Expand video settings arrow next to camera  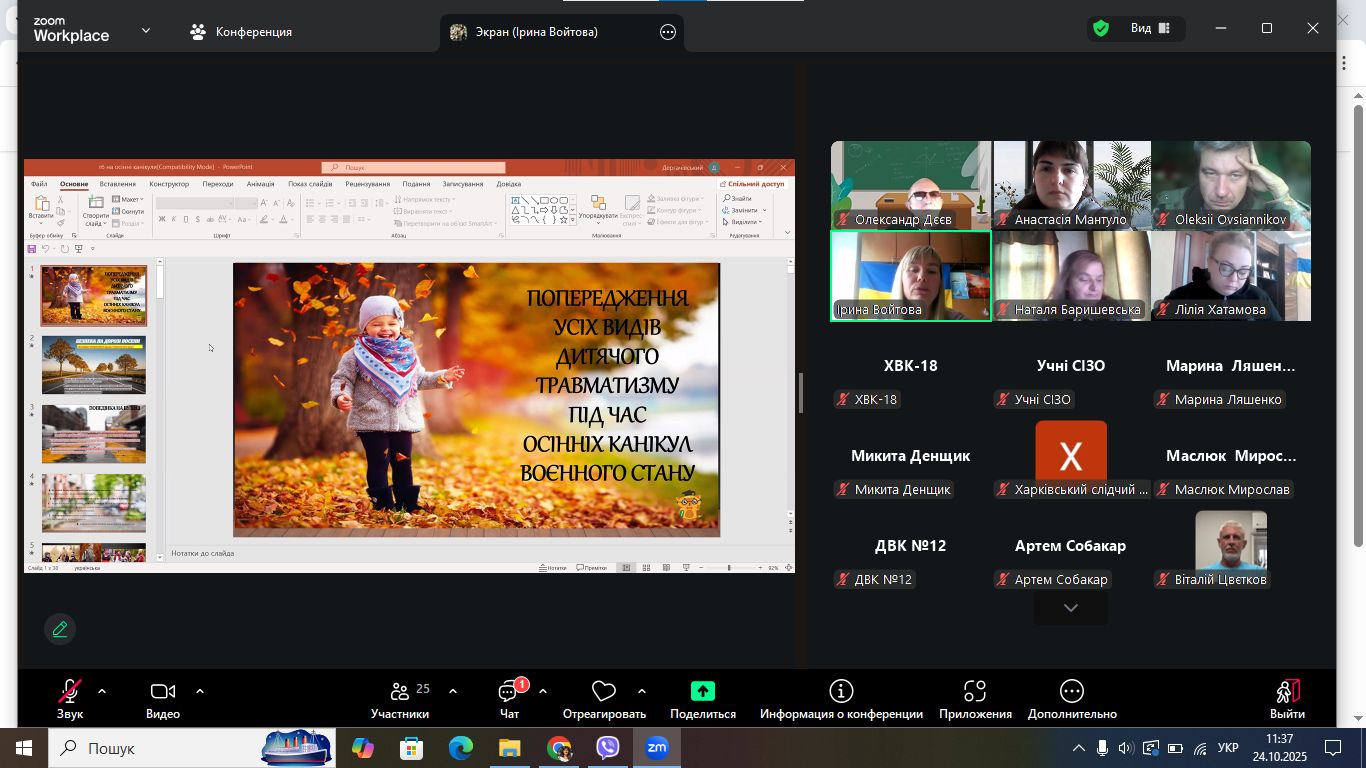[x=200, y=691]
